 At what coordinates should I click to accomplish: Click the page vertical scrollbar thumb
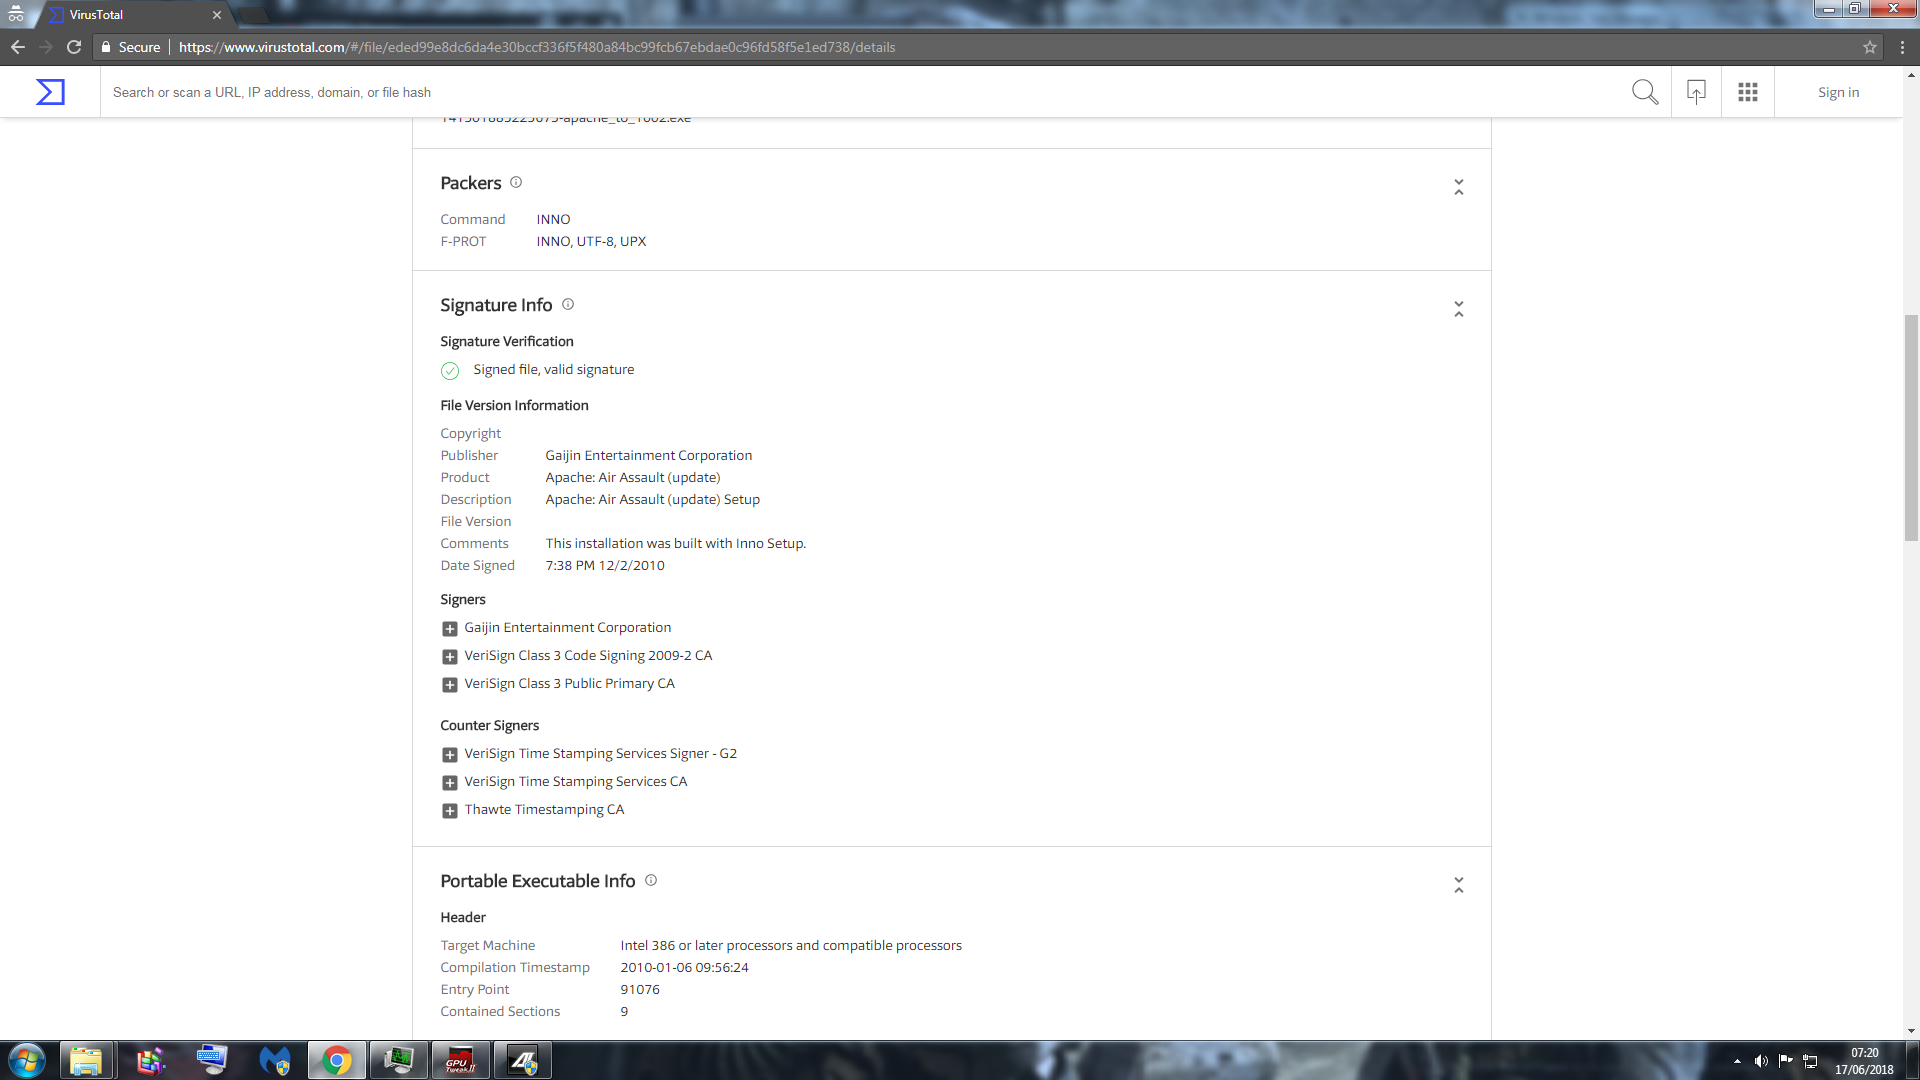click(1911, 428)
